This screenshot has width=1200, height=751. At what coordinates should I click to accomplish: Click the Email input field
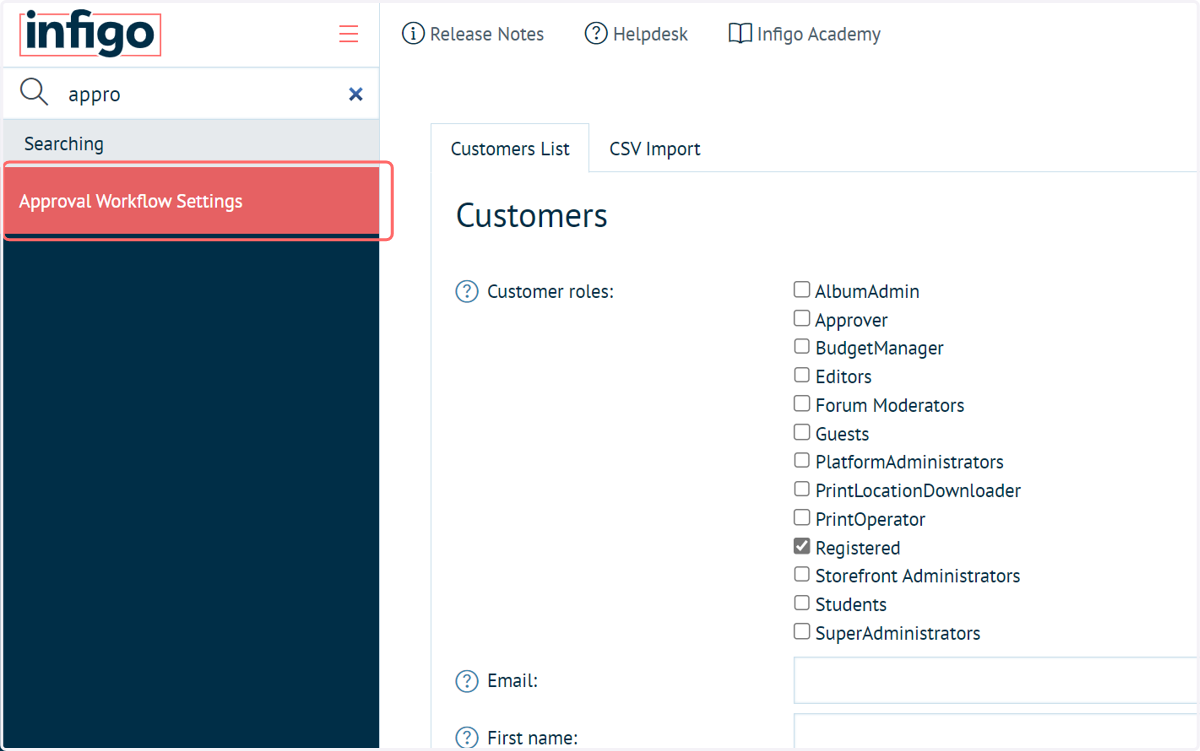(996, 680)
